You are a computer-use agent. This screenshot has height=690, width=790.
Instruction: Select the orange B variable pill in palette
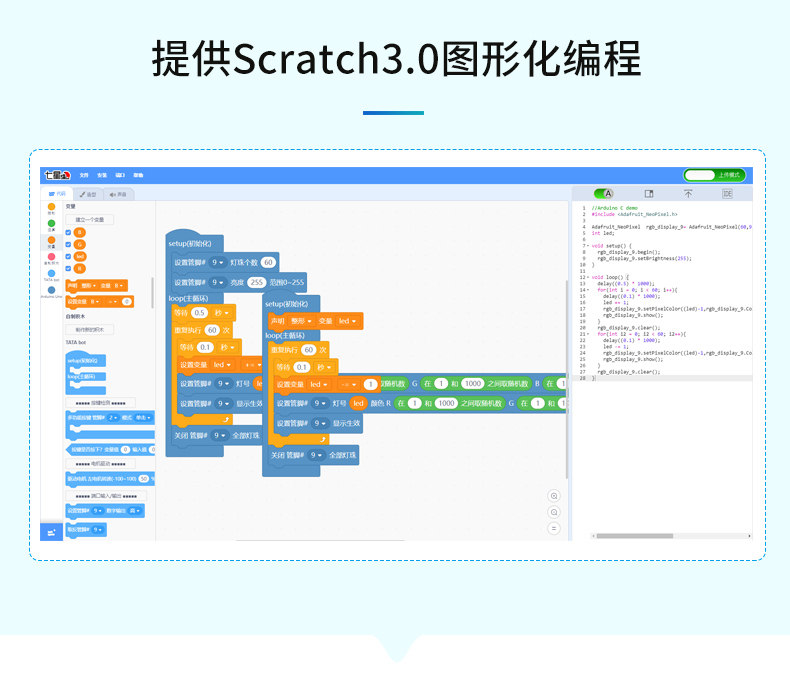(x=80, y=232)
